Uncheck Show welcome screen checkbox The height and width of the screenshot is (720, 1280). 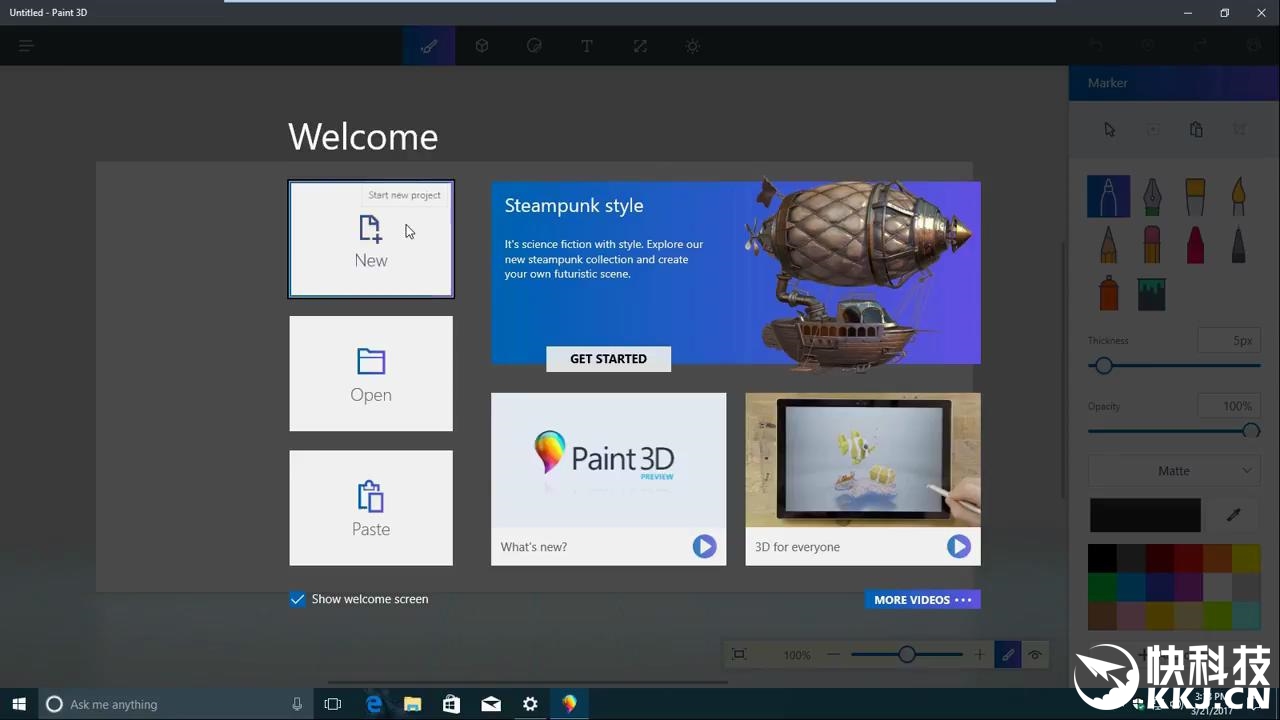(x=297, y=599)
